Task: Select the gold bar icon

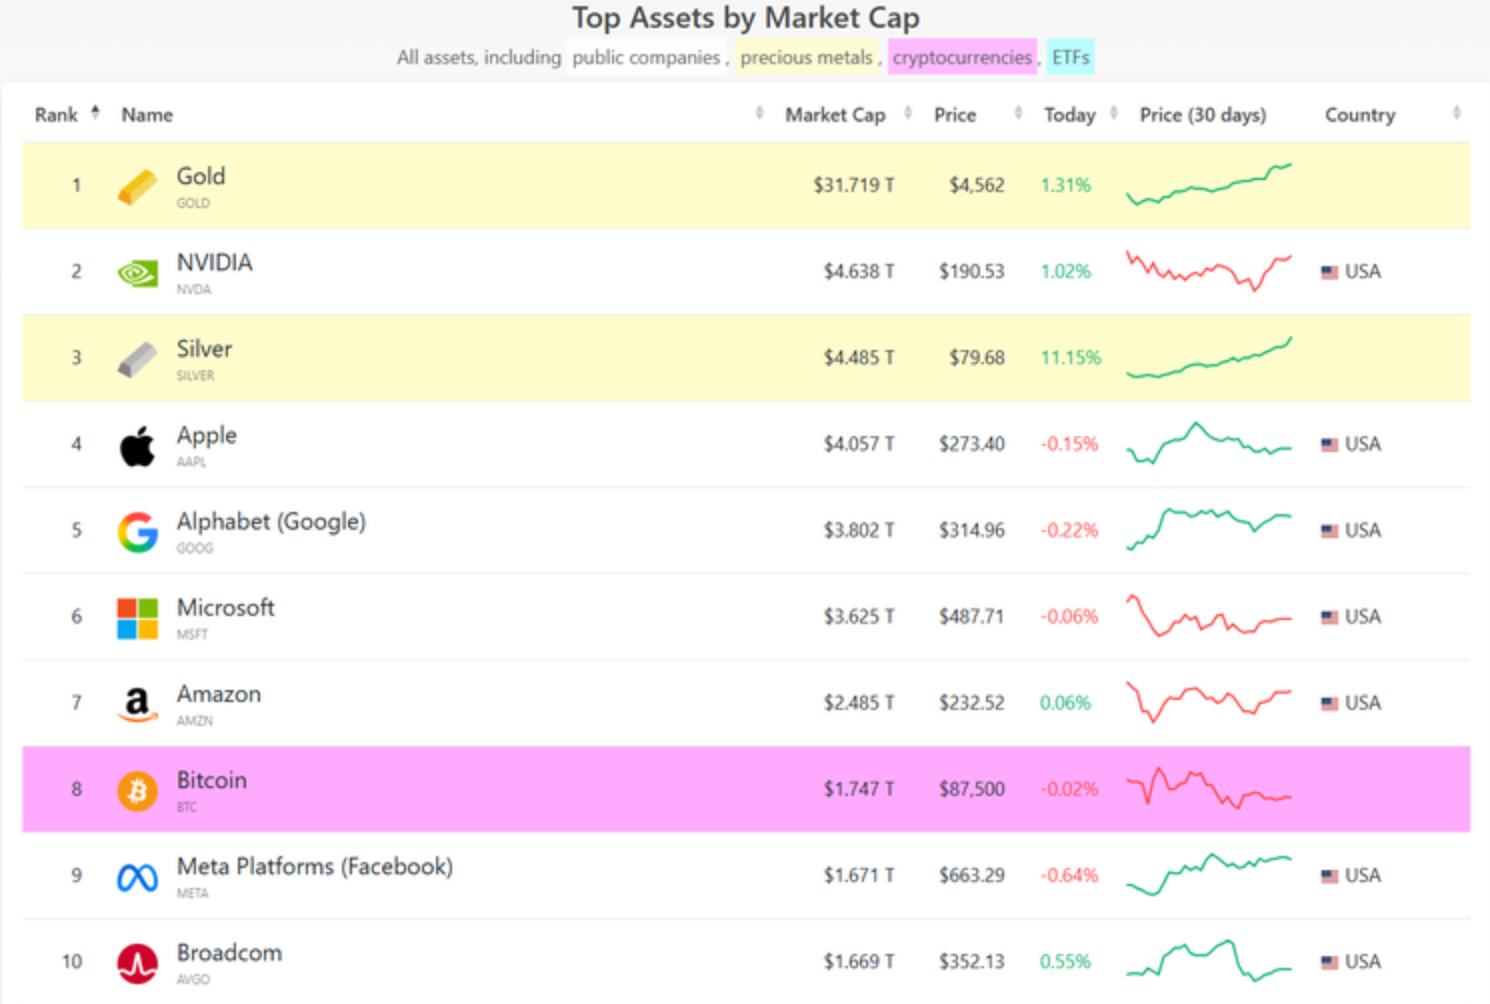Action: pyautogui.click(x=139, y=184)
